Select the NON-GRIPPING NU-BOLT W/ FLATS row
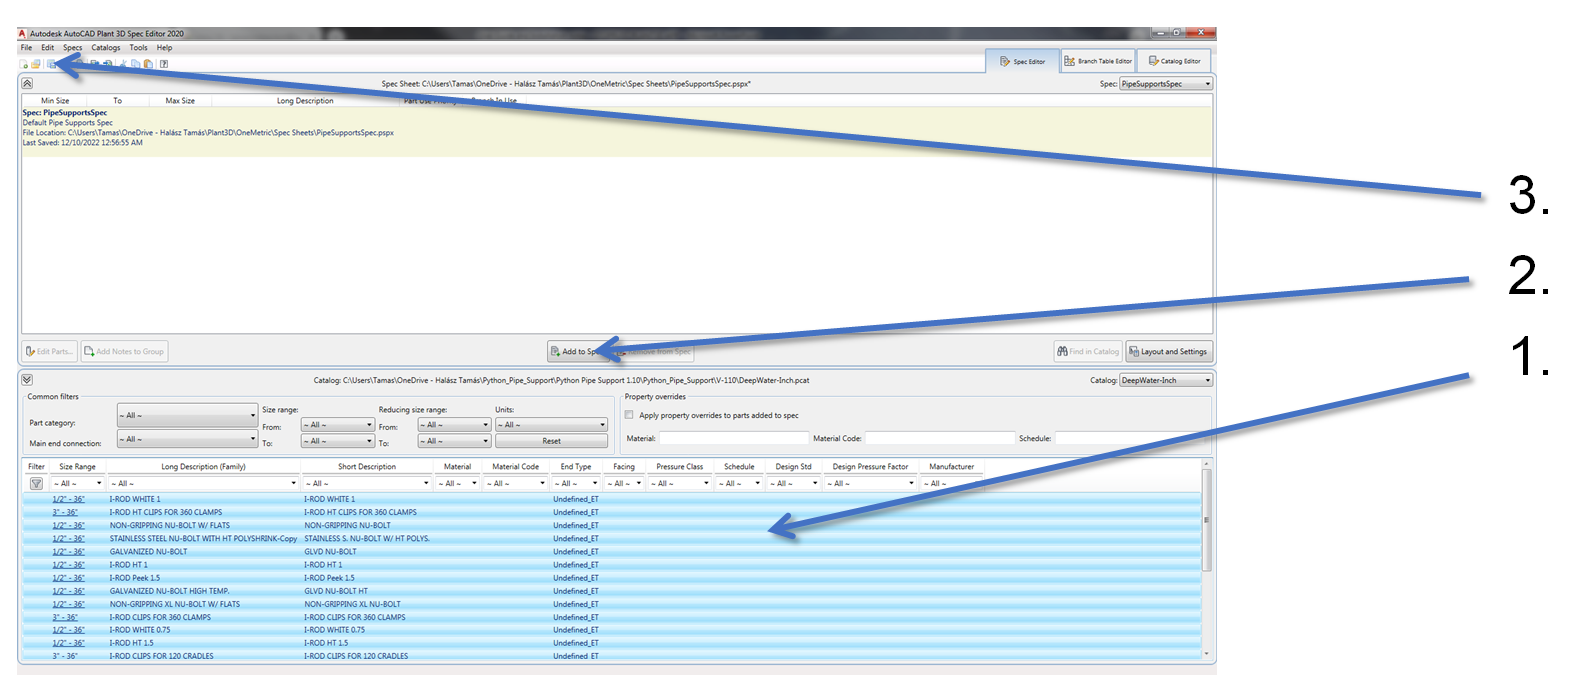 611,525
